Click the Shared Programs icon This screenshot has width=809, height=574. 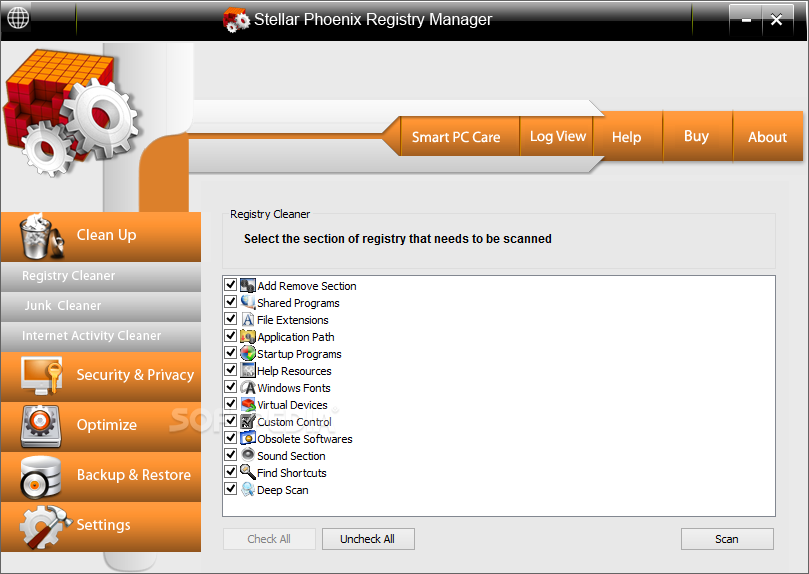point(248,302)
